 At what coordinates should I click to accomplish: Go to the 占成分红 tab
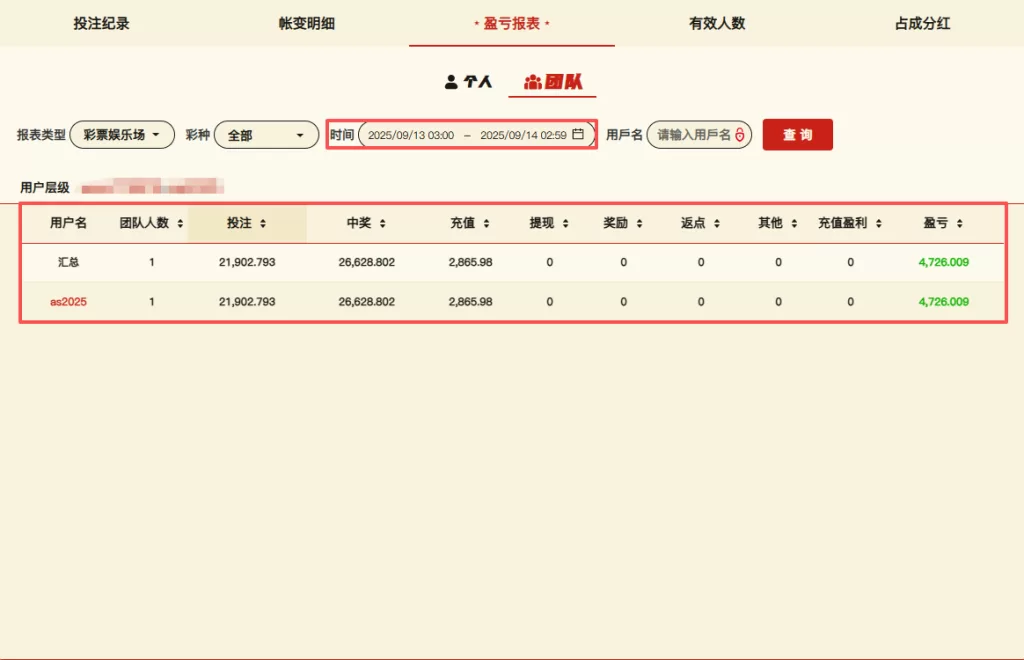[x=922, y=23]
